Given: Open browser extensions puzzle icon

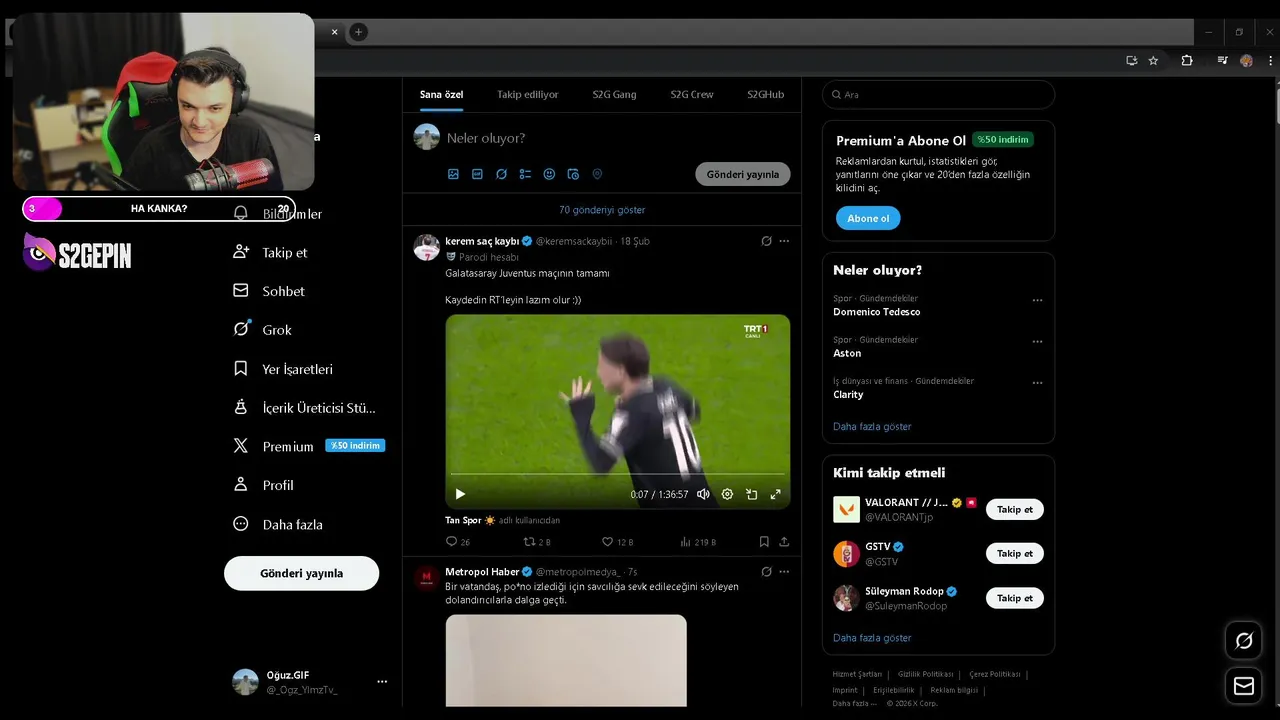Looking at the screenshot, I should 1187,60.
